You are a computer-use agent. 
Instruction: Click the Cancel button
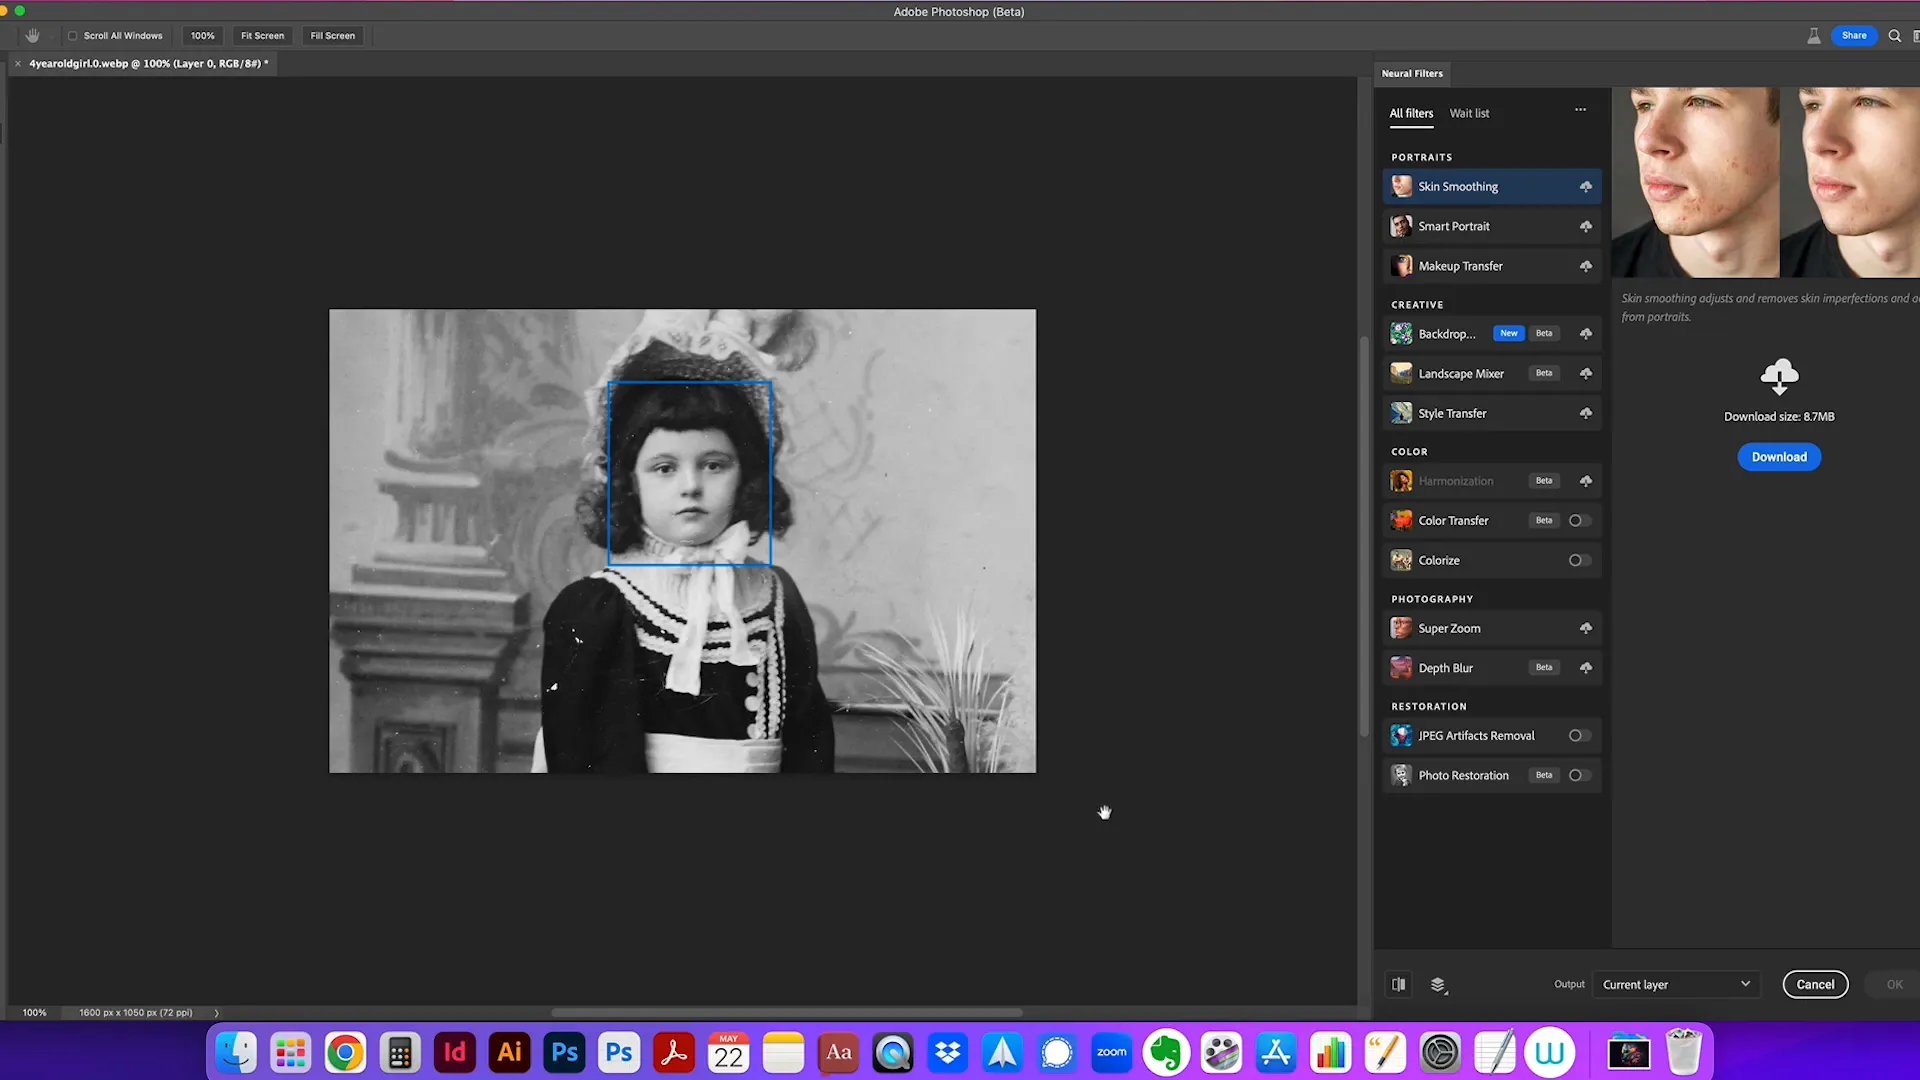[1815, 984]
